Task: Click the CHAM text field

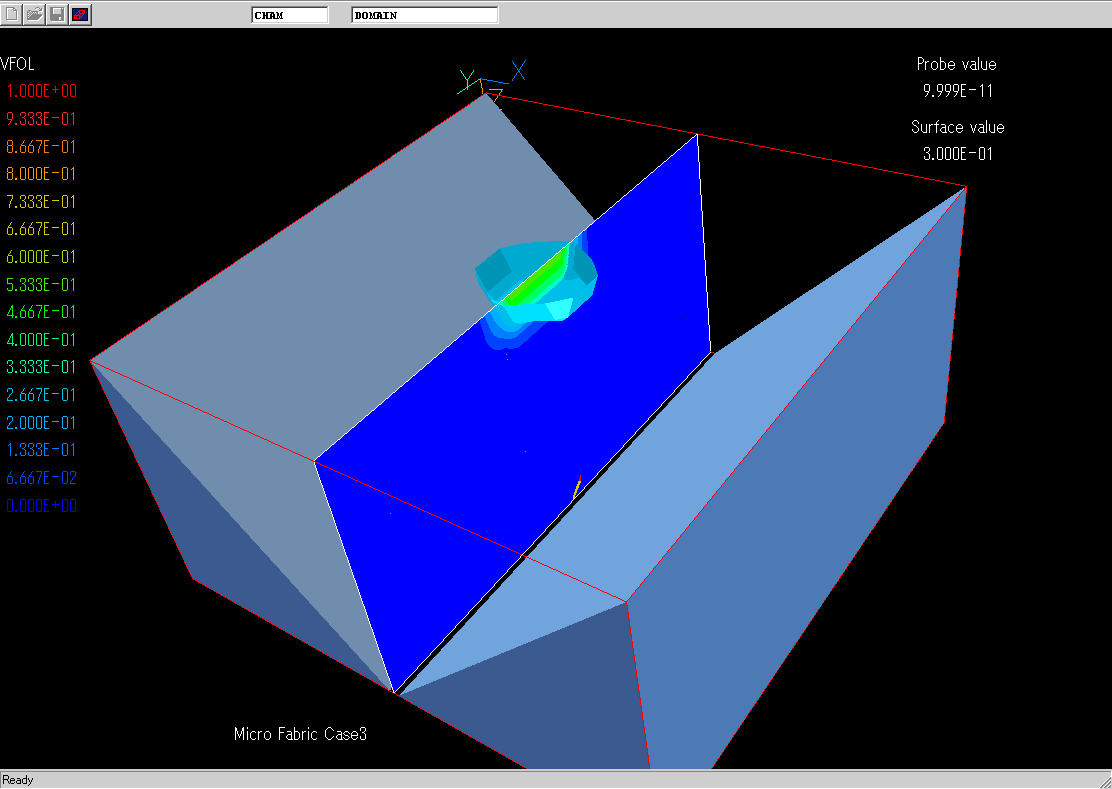Action: [x=289, y=15]
